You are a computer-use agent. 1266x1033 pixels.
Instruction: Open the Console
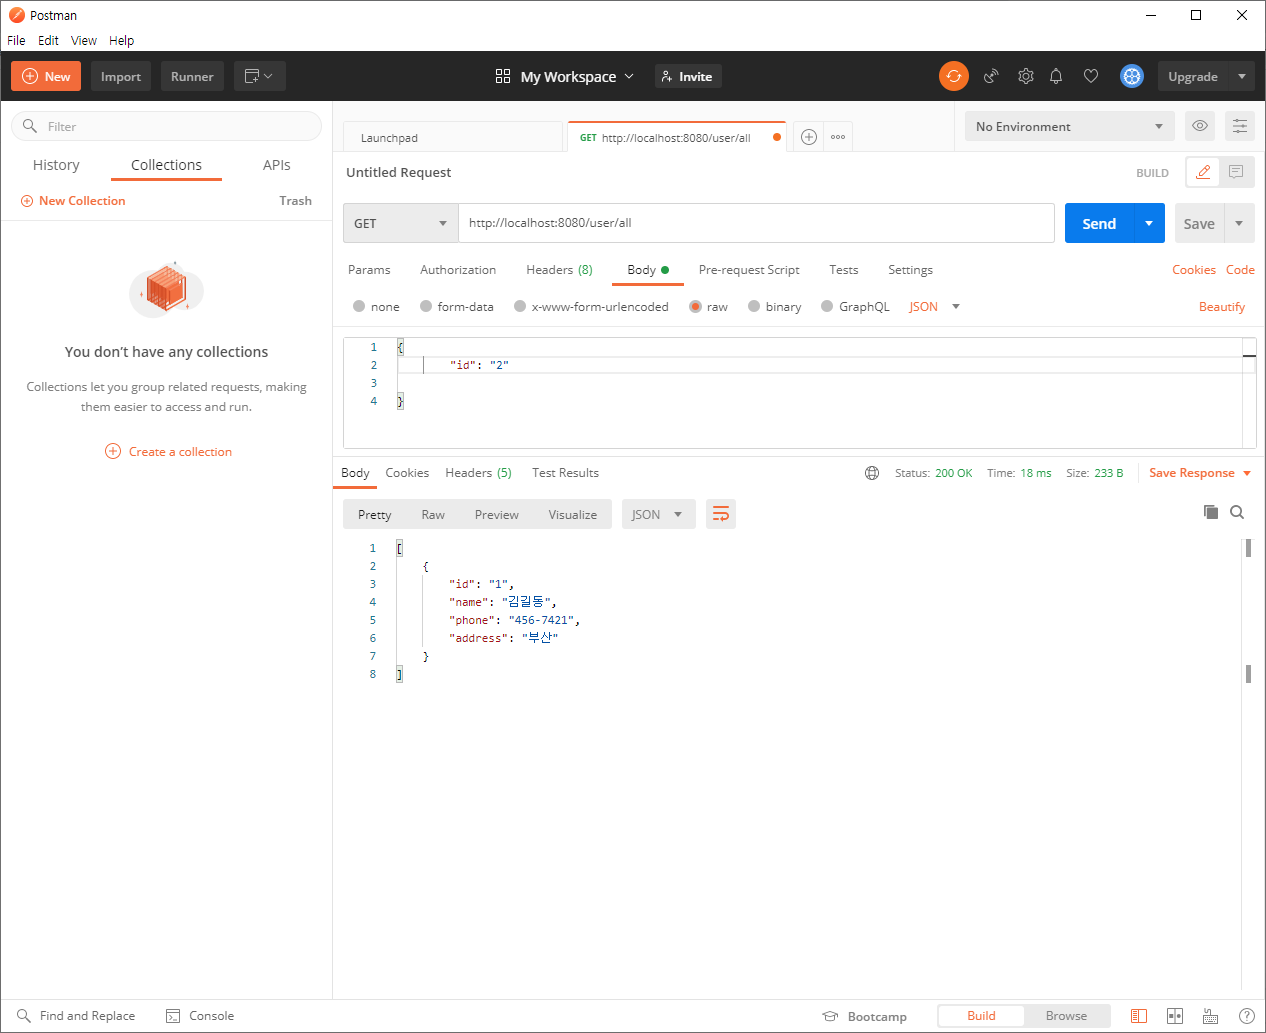click(200, 1016)
